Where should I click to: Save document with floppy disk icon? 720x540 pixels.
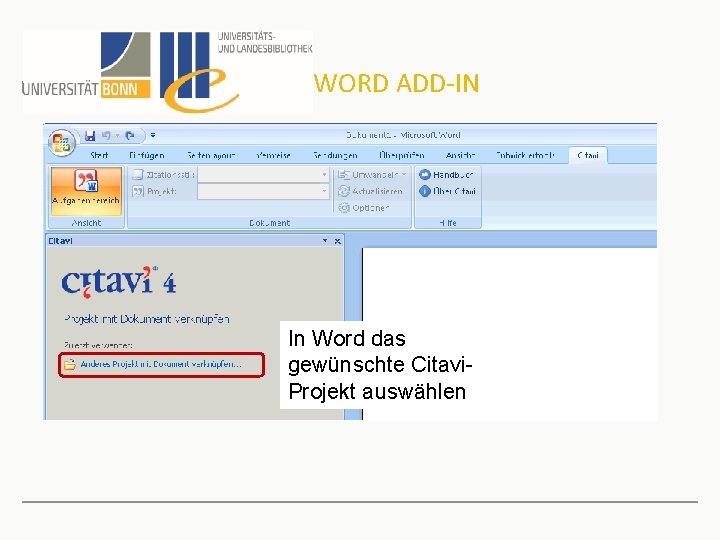90,135
